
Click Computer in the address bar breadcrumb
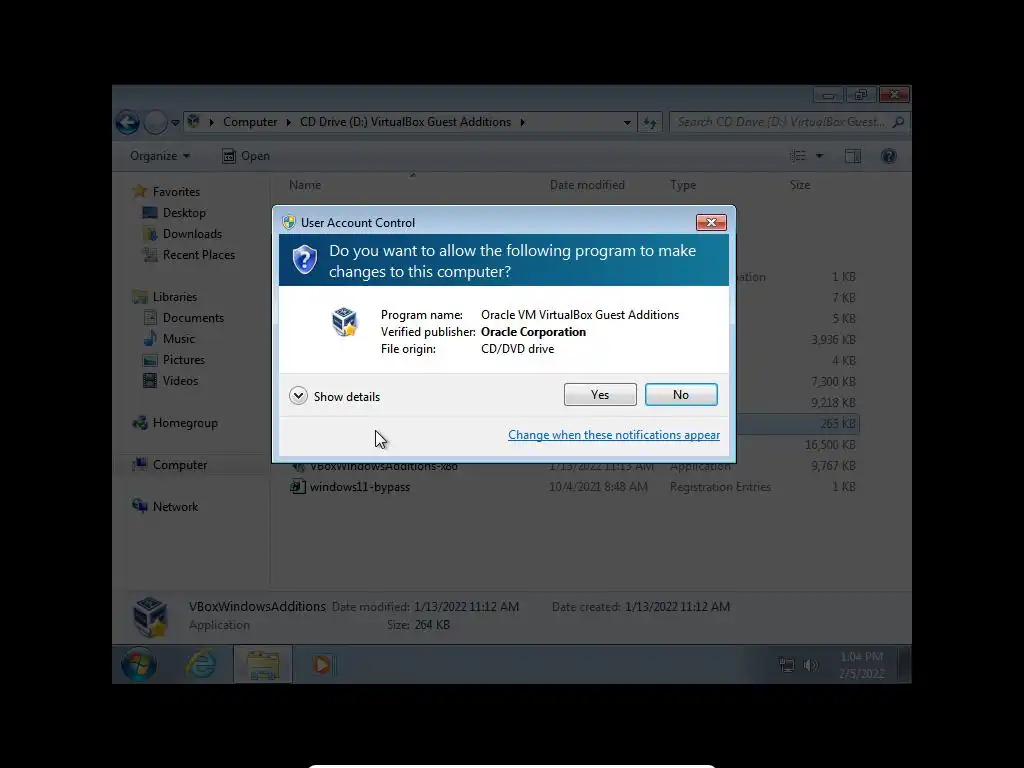tap(250, 122)
